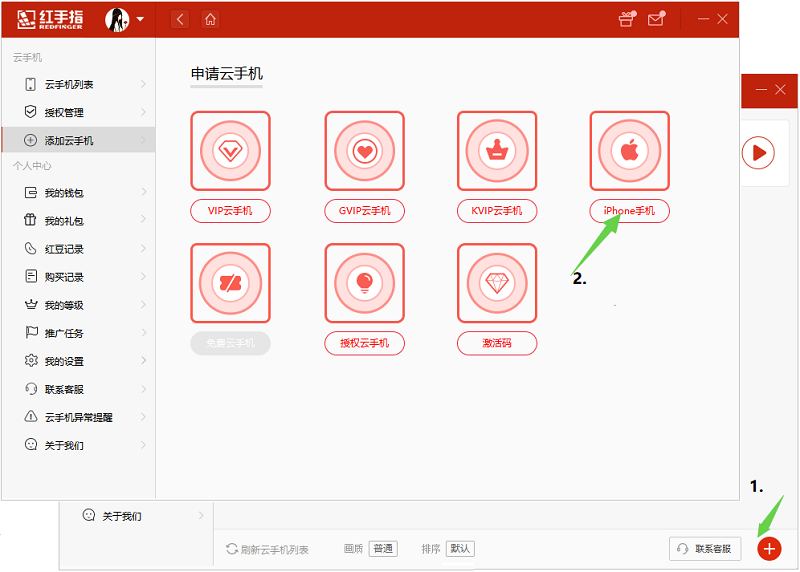Click the VIP diamond tile icon
The width and height of the screenshot is (800, 572).
(x=230, y=151)
